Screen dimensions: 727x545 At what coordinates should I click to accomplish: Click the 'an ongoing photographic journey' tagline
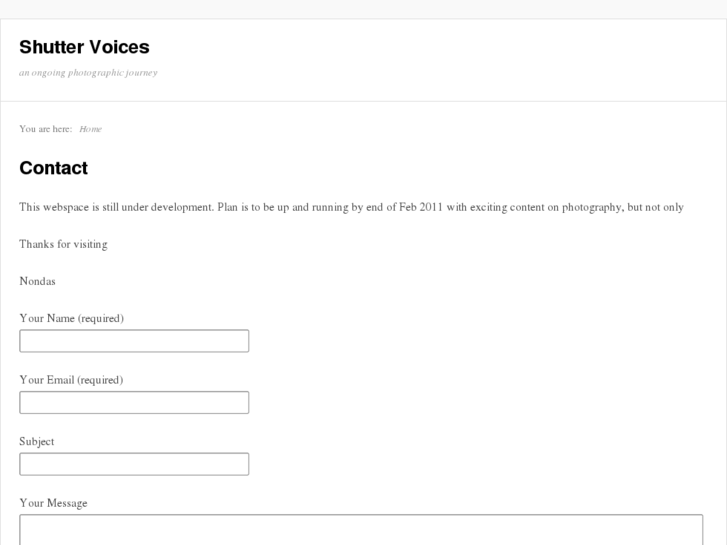click(88, 73)
